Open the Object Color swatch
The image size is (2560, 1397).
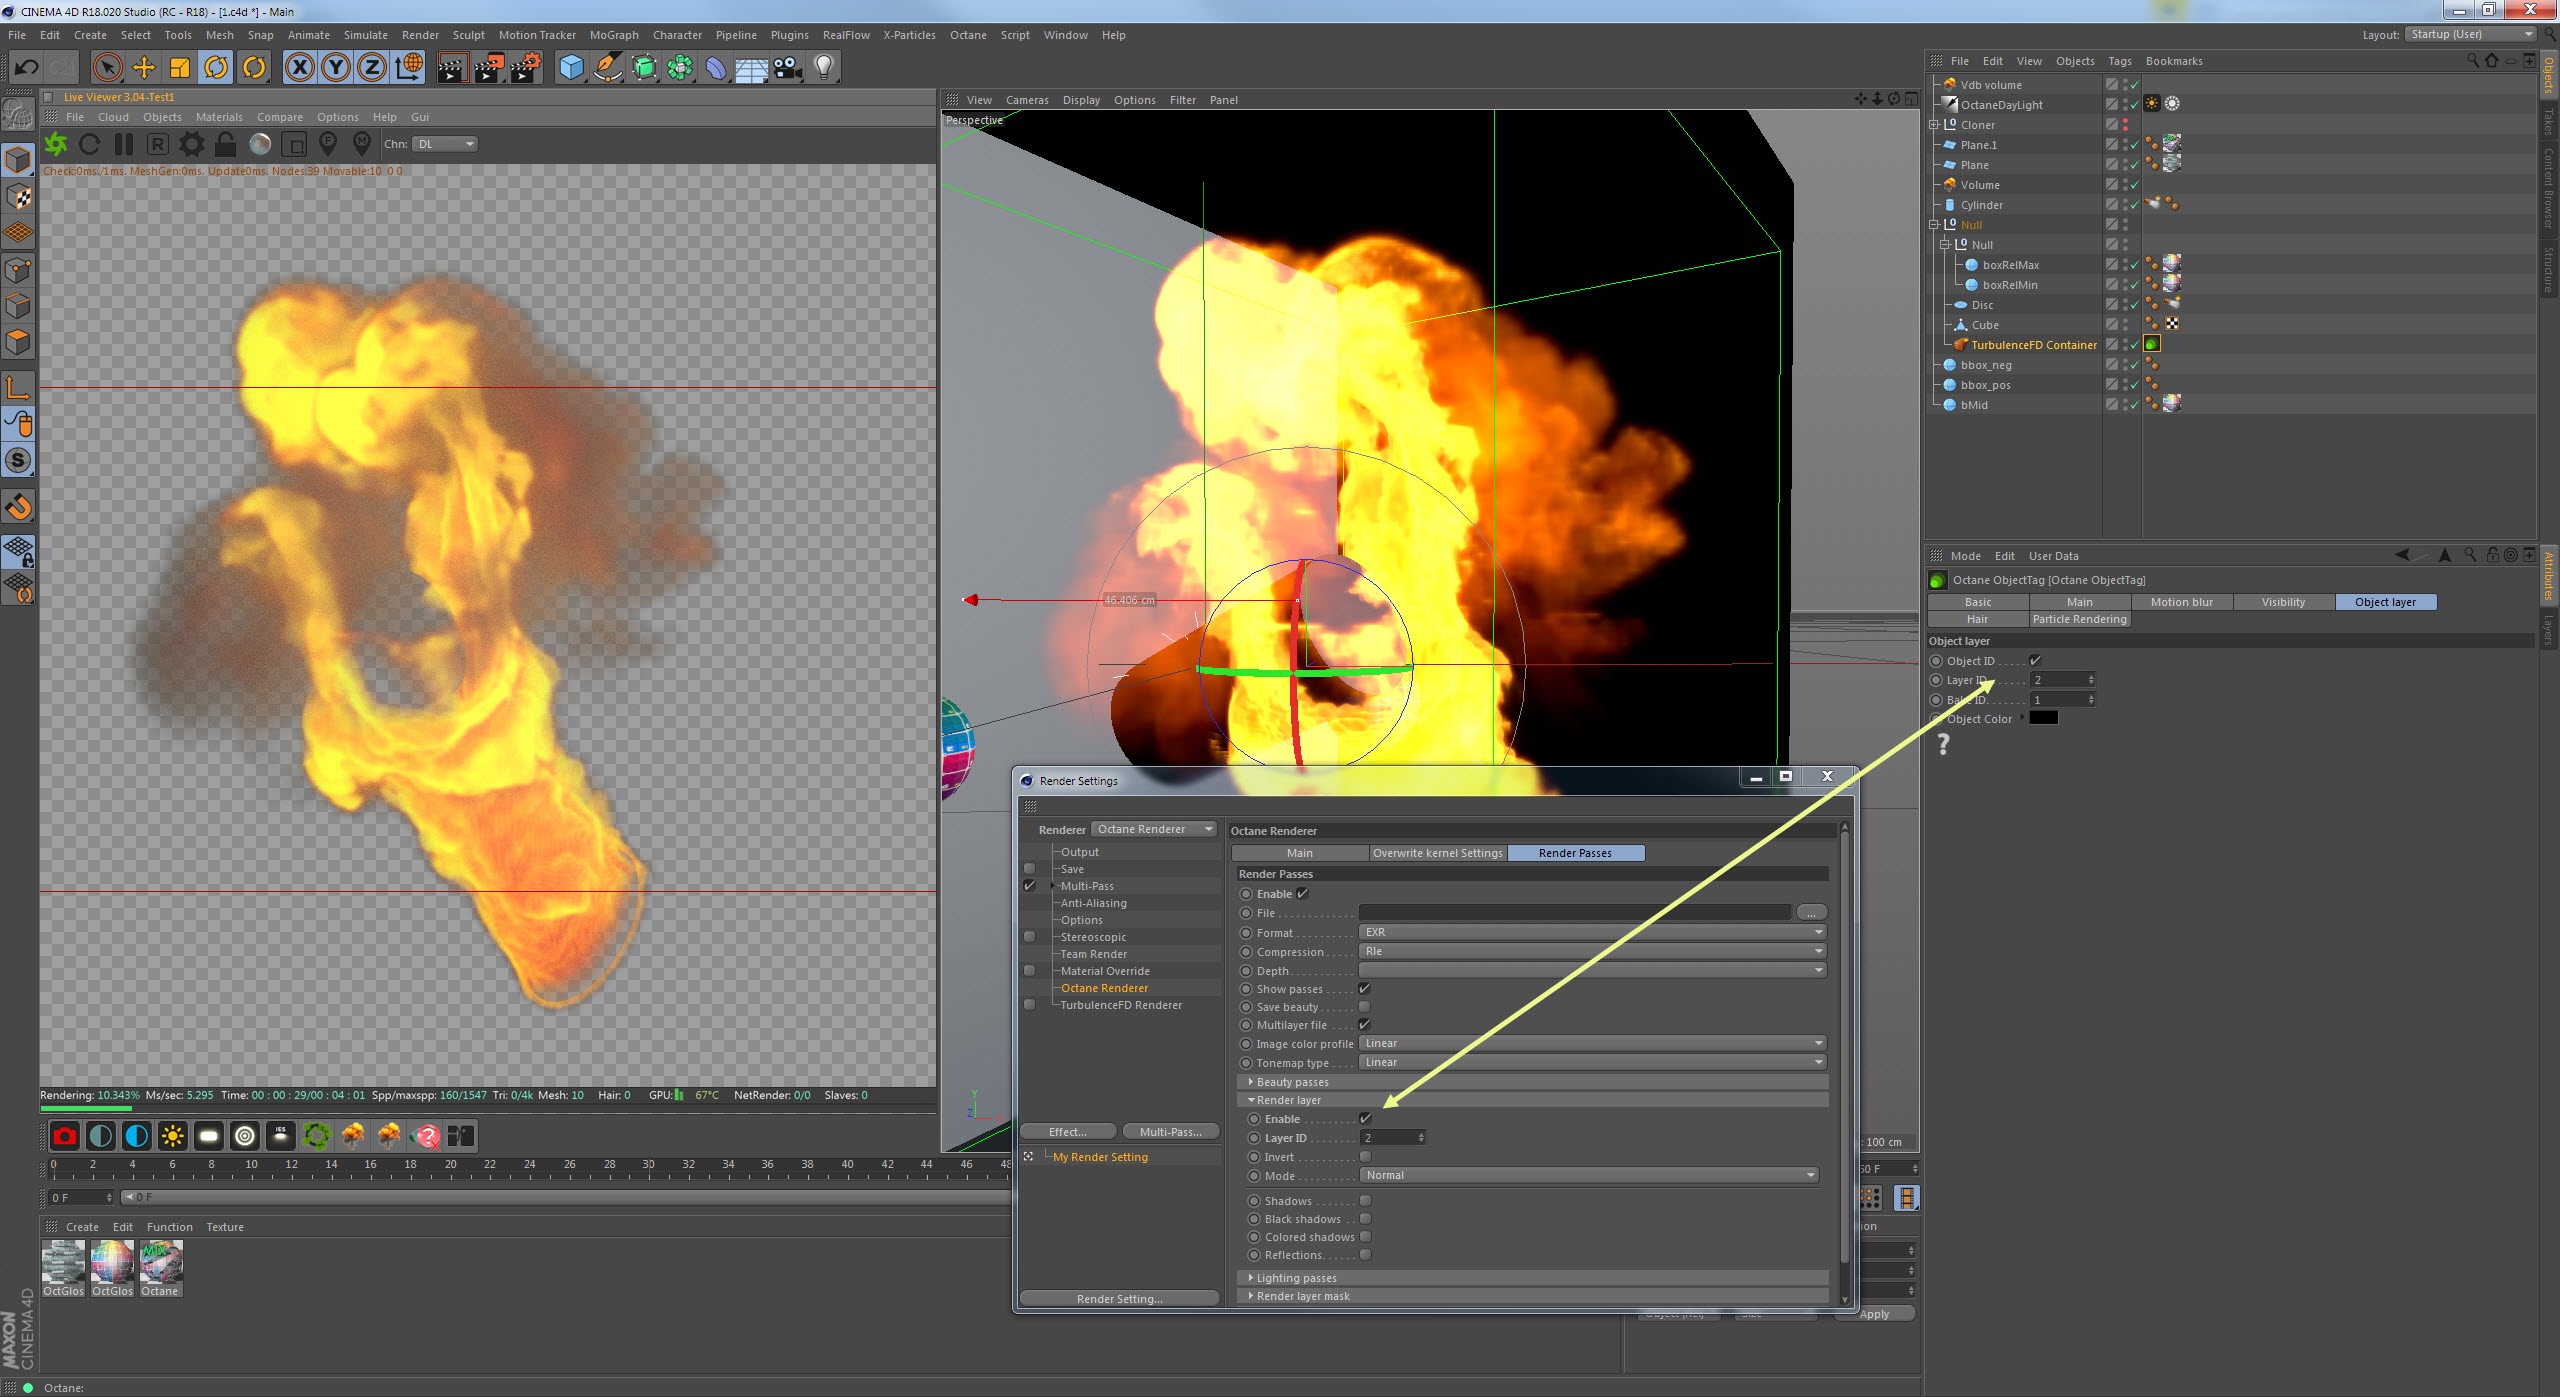click(x=2044, y=718)
